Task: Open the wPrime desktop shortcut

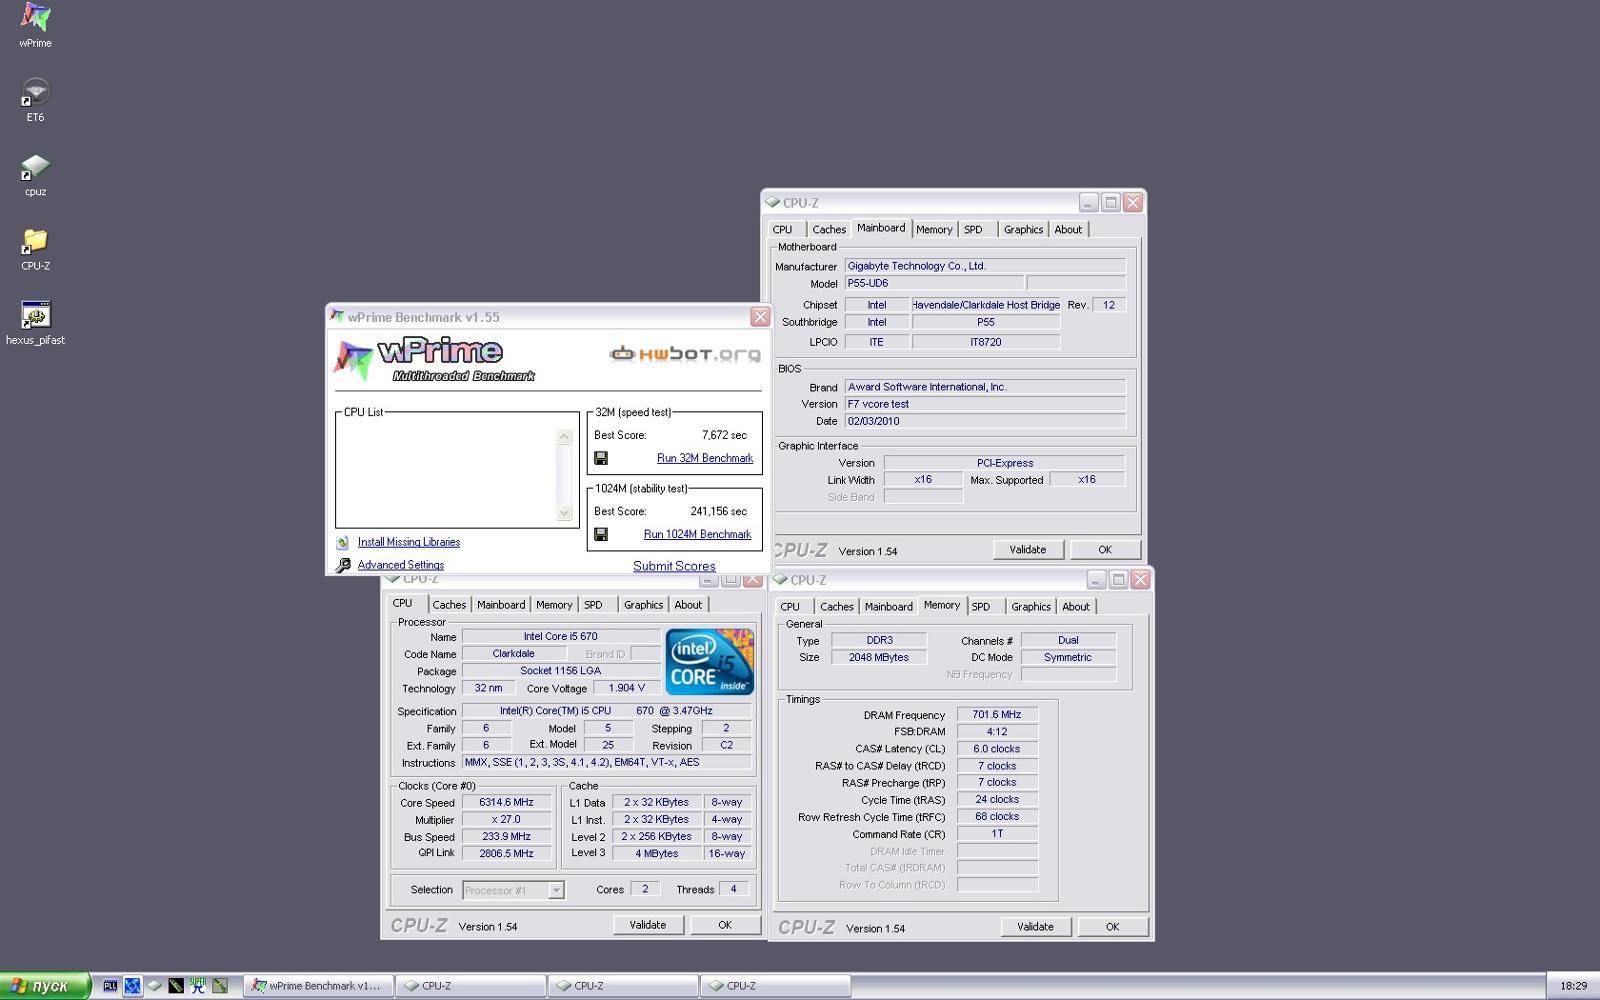Action: coord(35,25)
